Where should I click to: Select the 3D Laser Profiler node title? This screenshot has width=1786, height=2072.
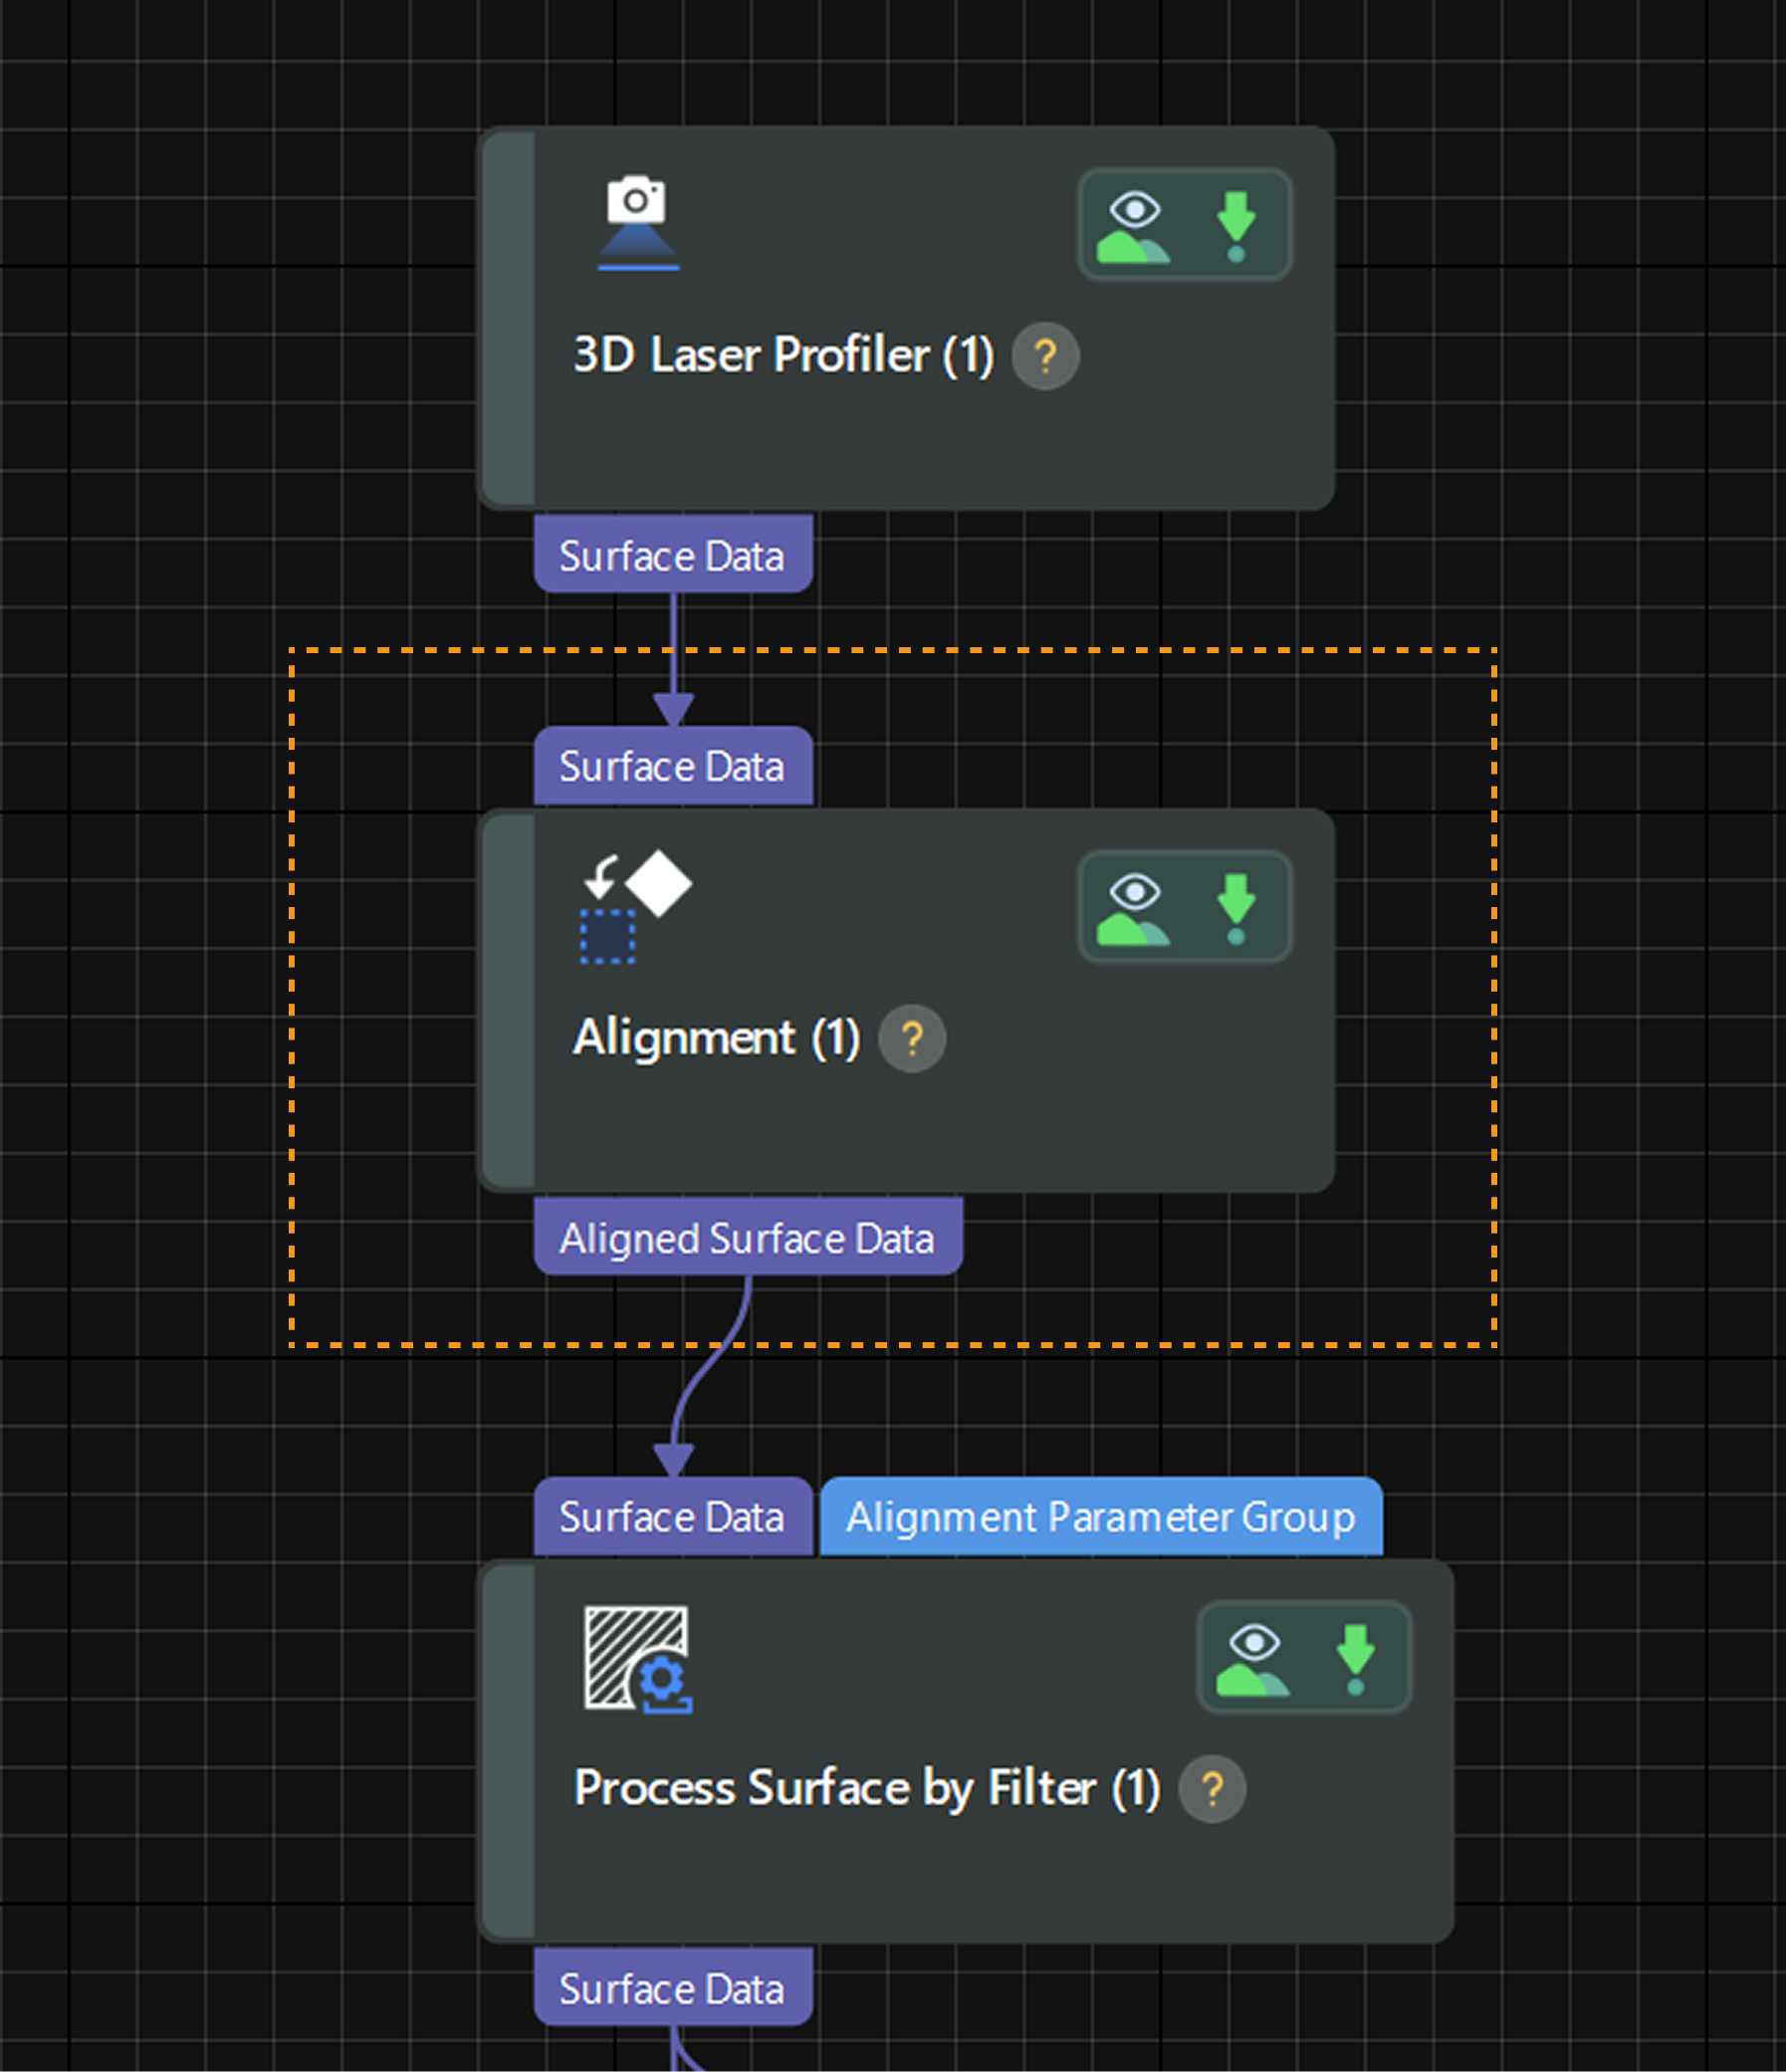tap(782, 355)
